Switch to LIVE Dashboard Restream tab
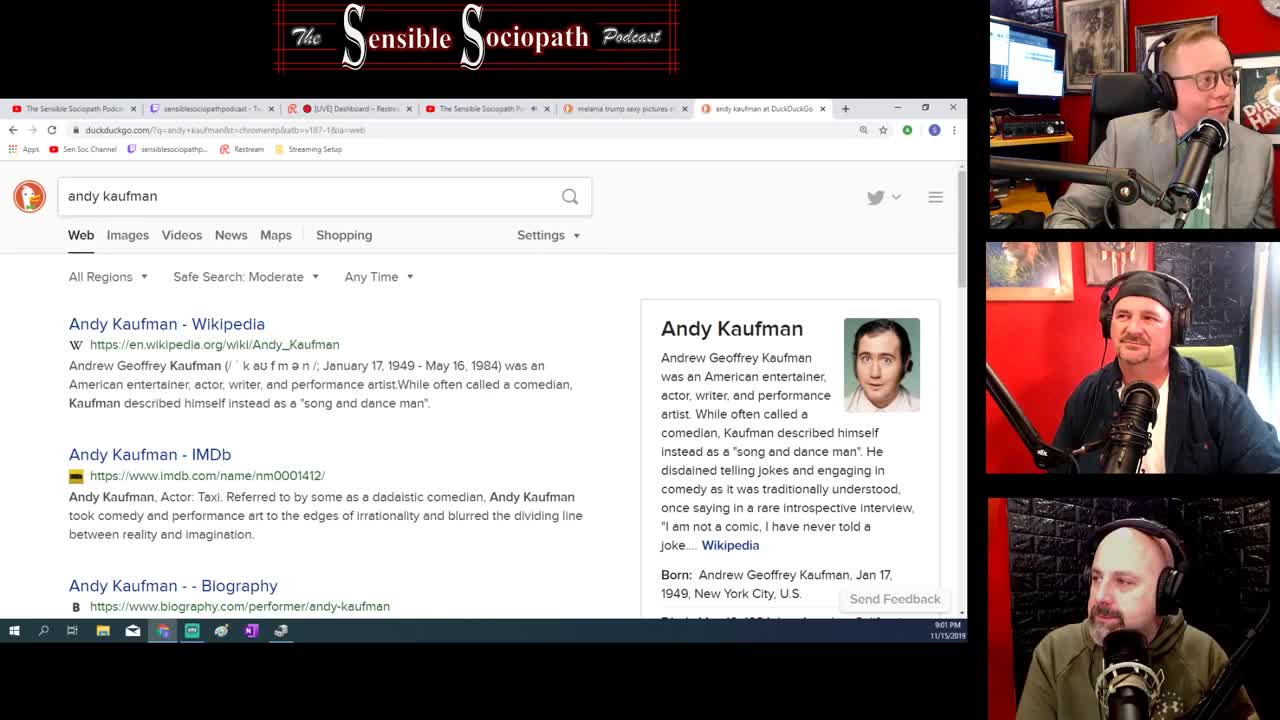Image resolution: width=1280 pixels, height=720 pixels. tap(349, 108)
